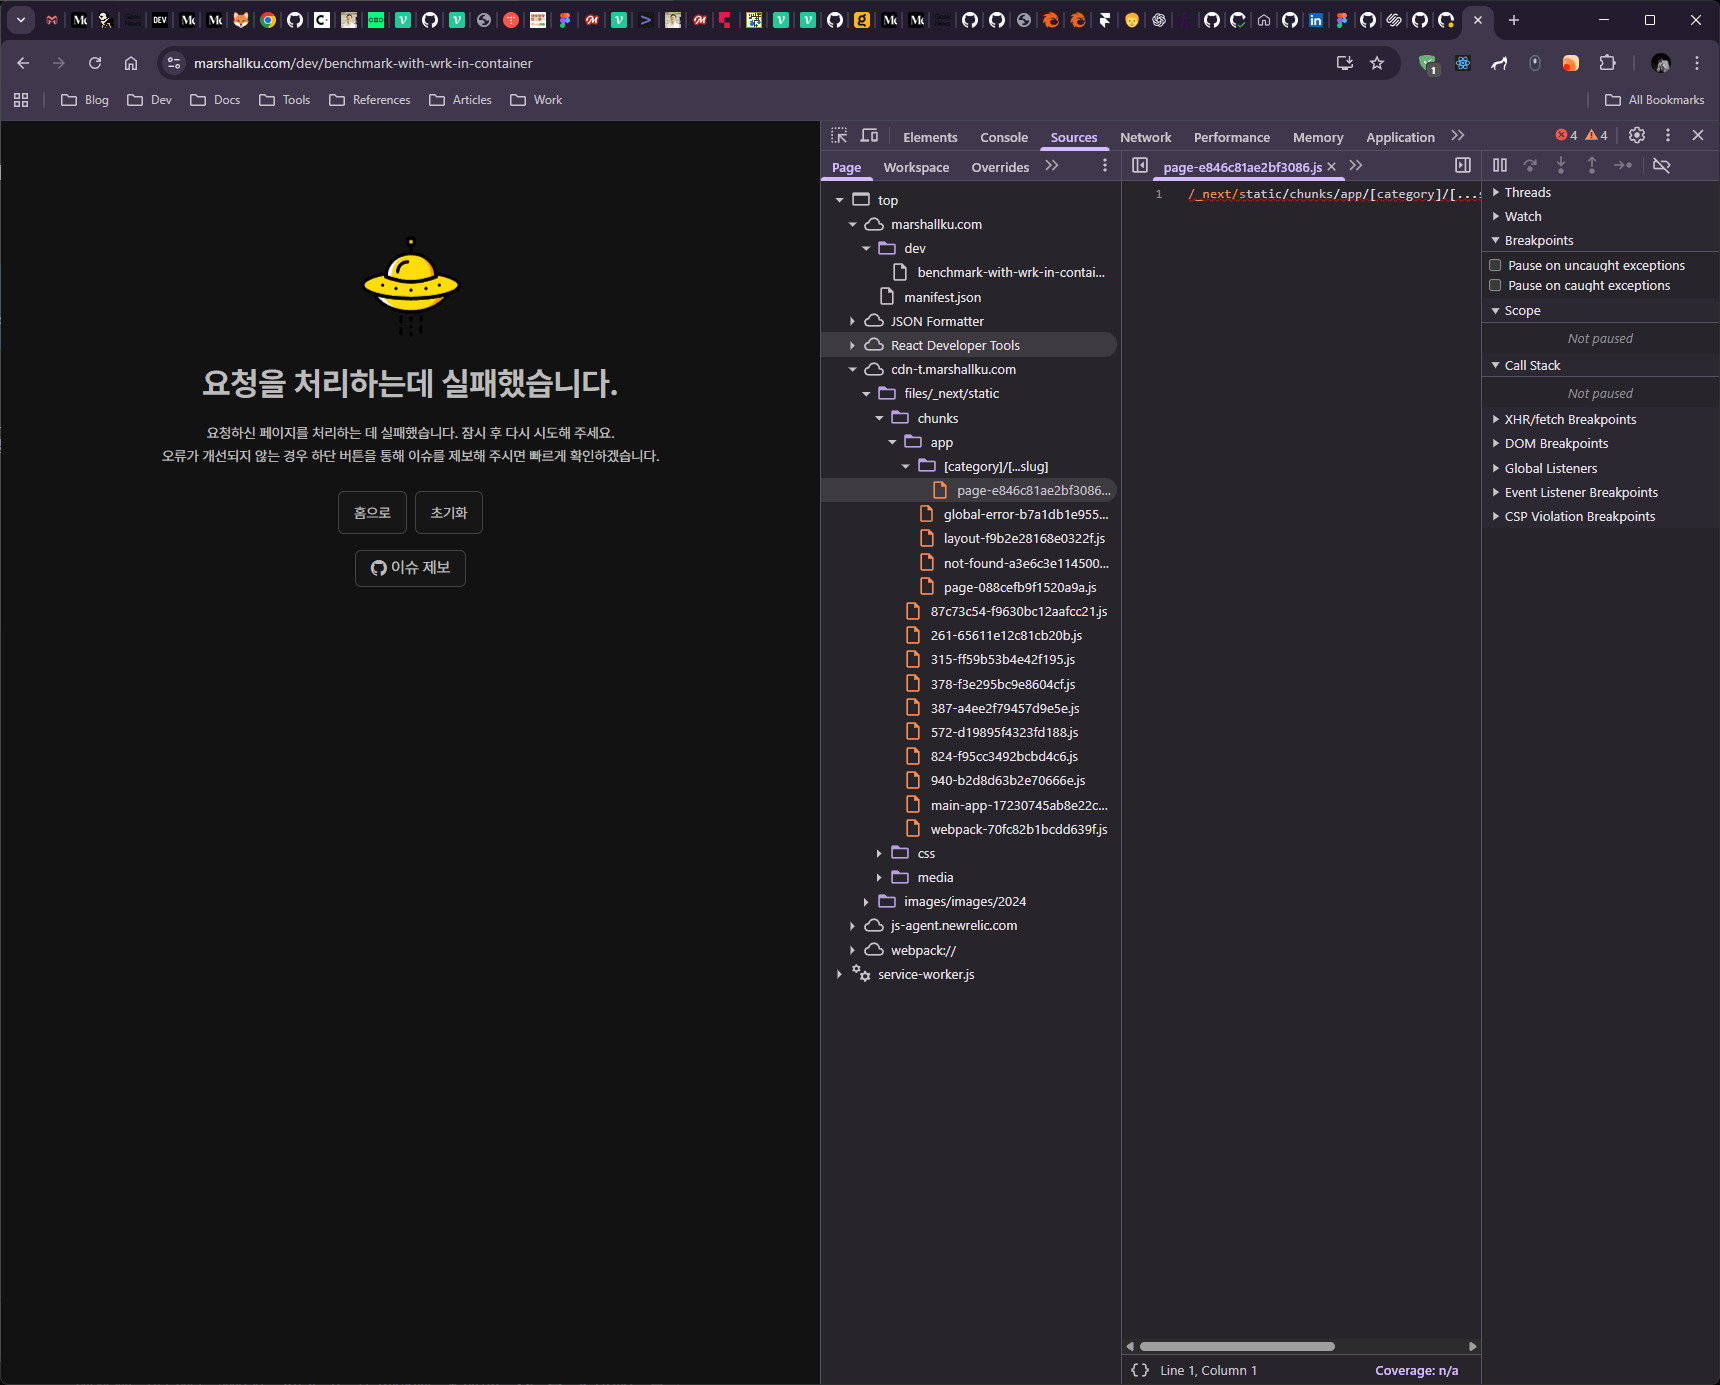Click pretty print braces icon
Screen dimensions: 1720x1385
[x=1140, y=1370]
